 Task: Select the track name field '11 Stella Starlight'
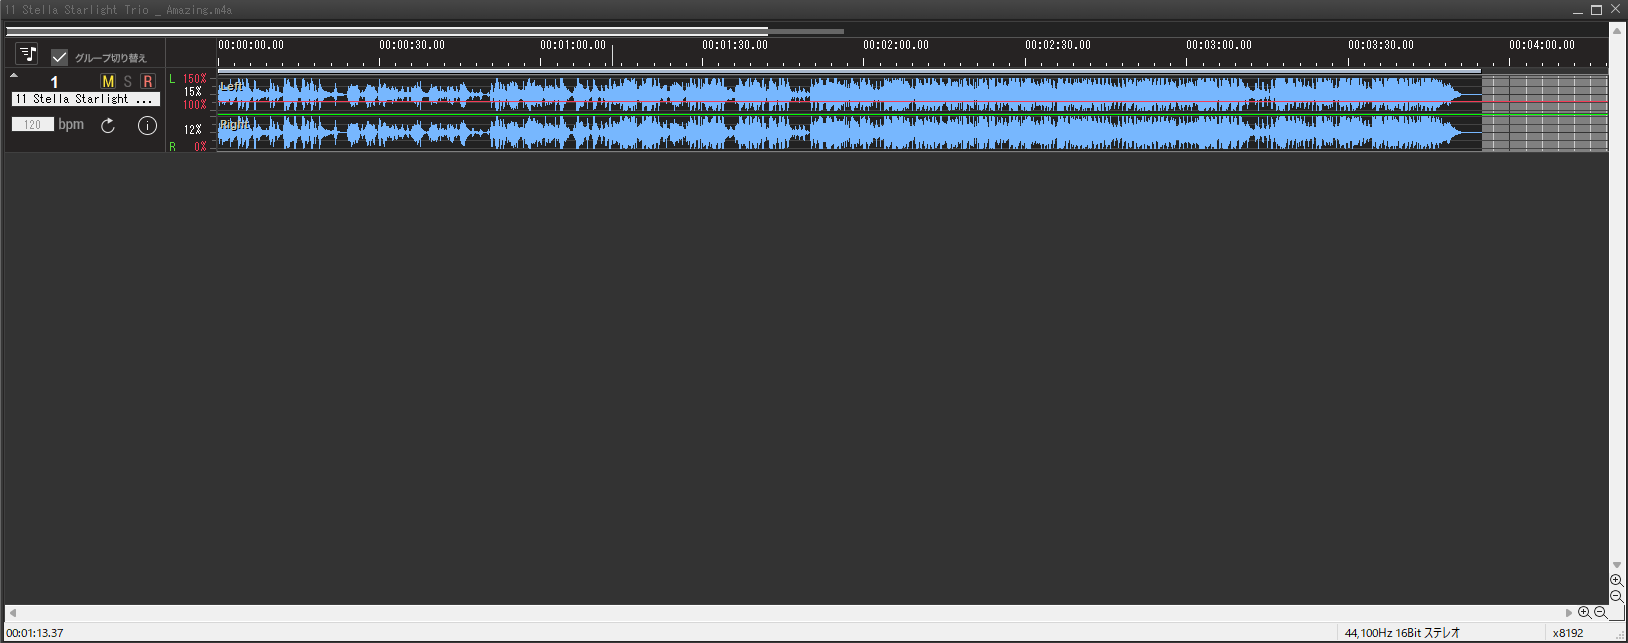point(85,99)
